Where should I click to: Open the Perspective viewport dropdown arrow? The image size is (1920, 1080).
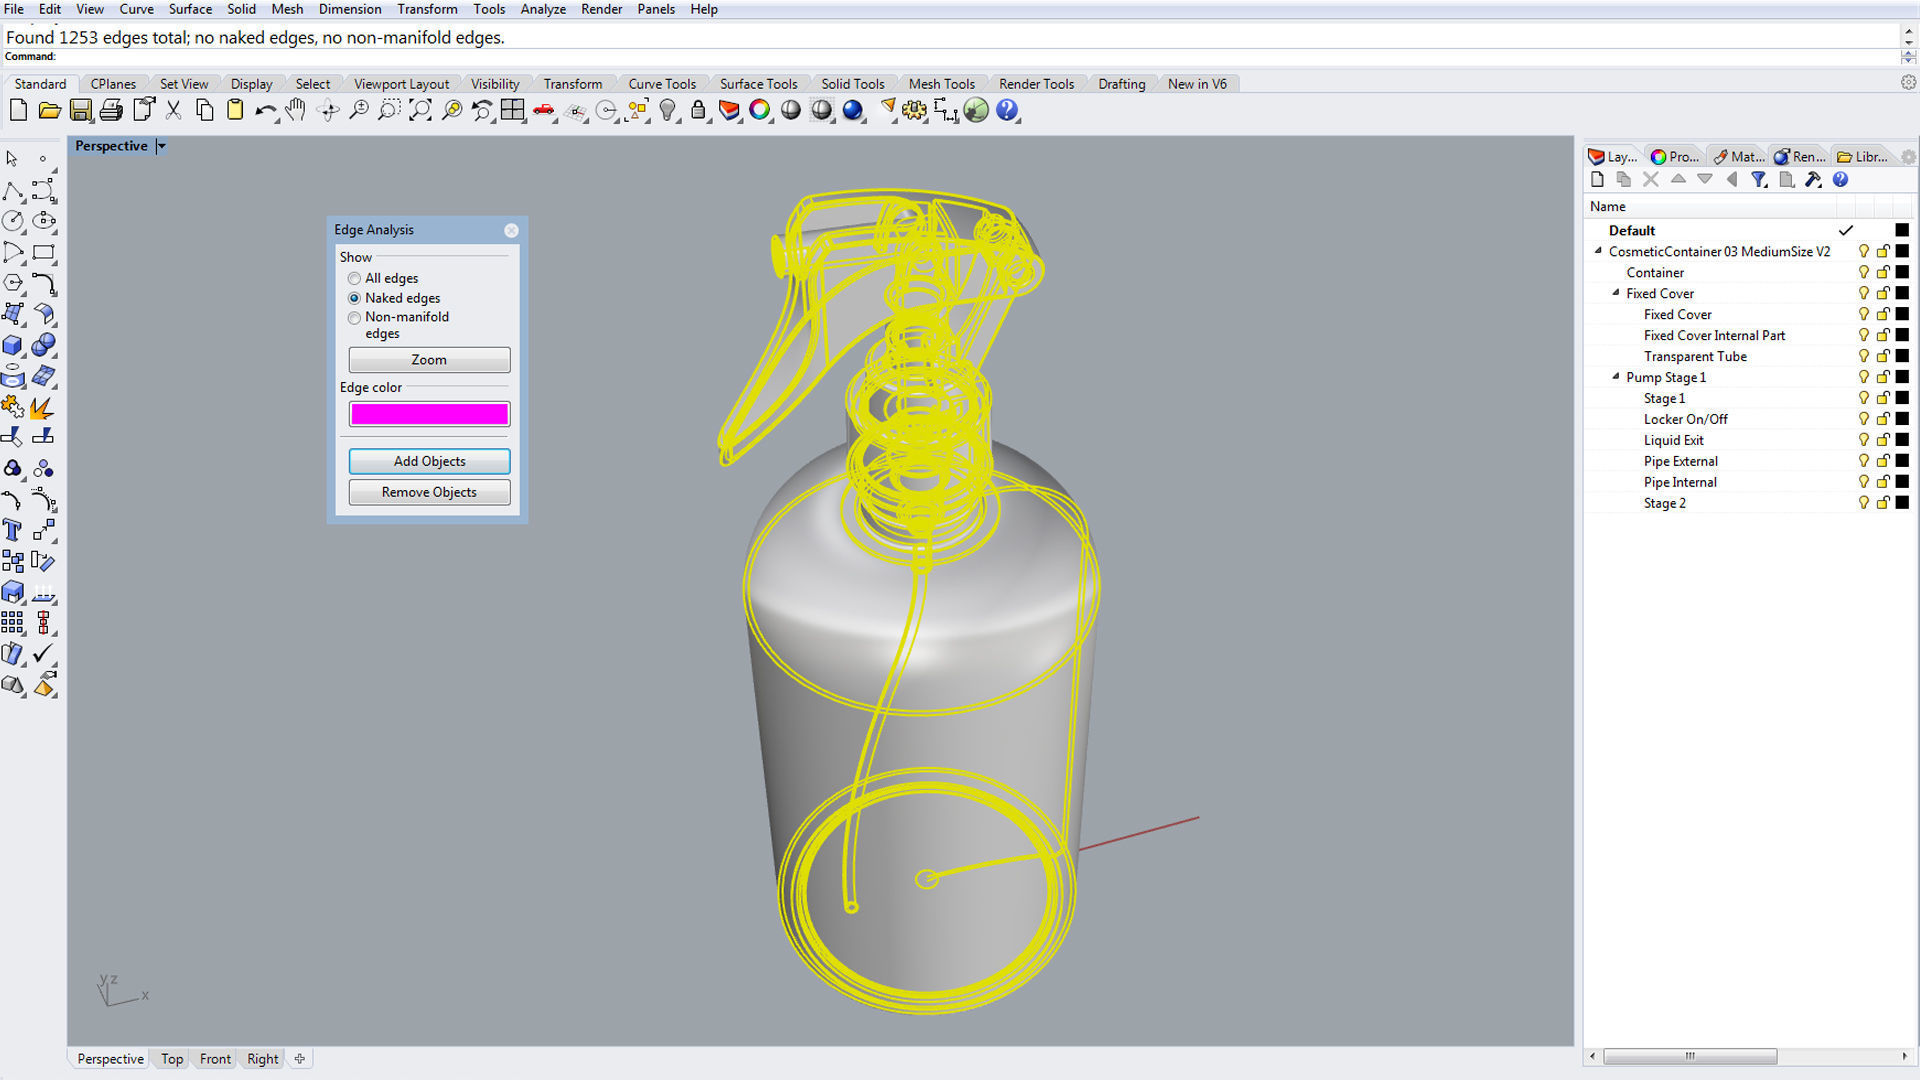(x=161, y=146)
